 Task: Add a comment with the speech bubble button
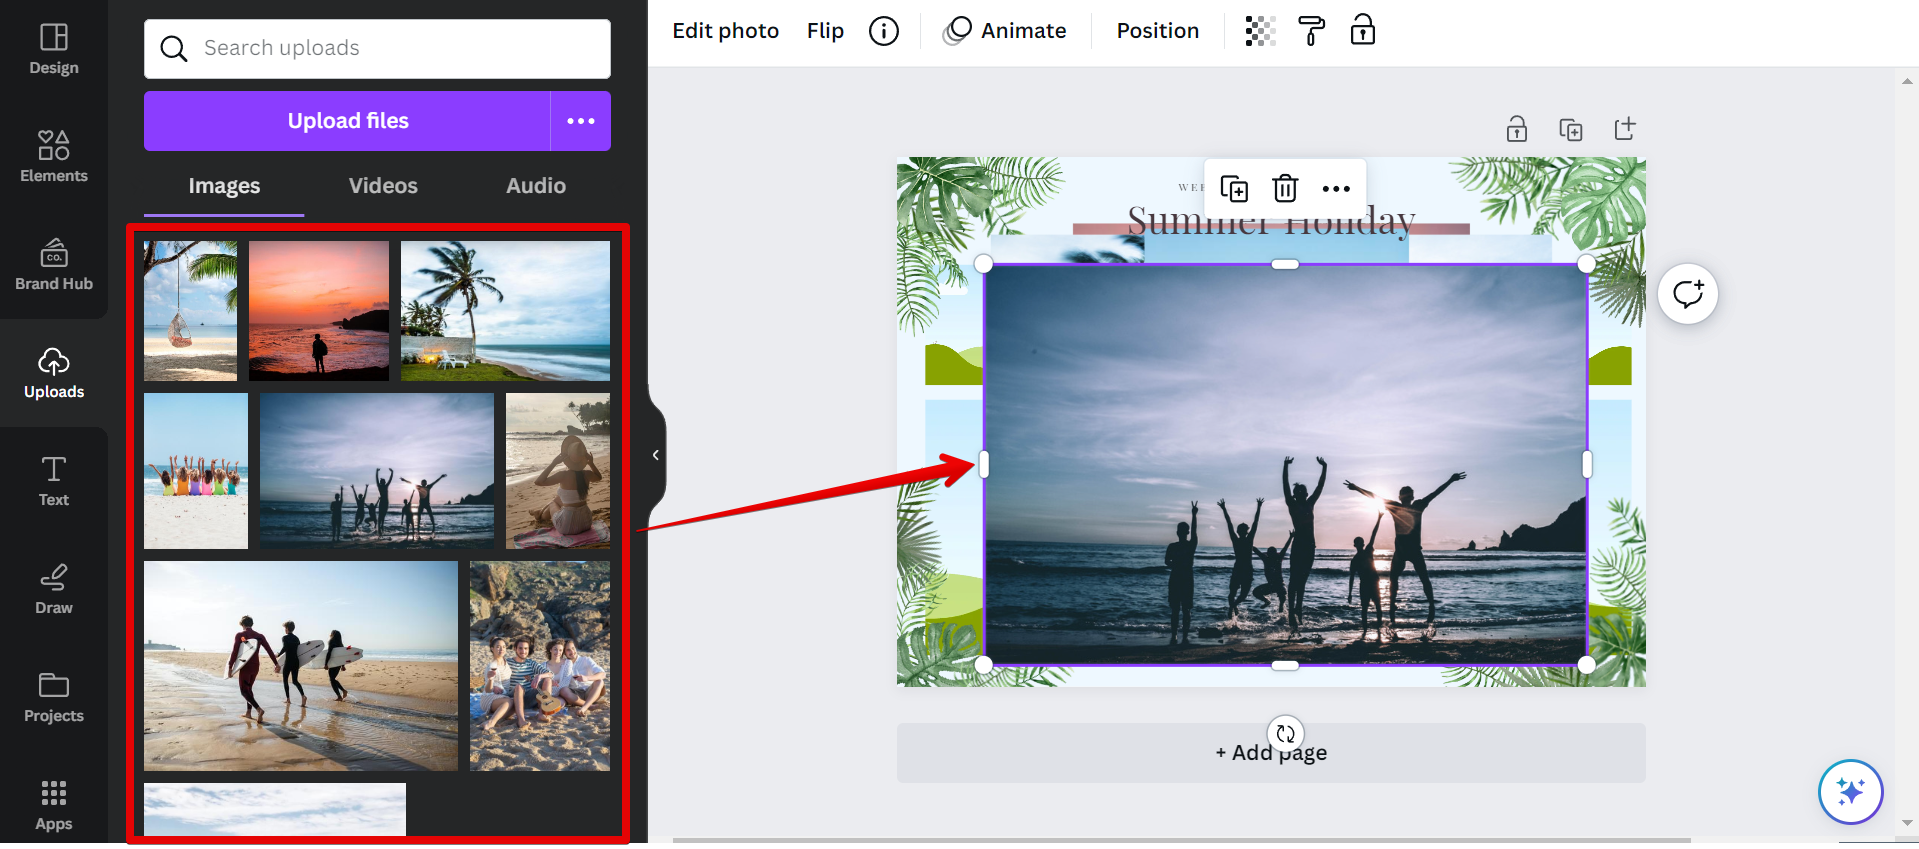[1688, 294]
